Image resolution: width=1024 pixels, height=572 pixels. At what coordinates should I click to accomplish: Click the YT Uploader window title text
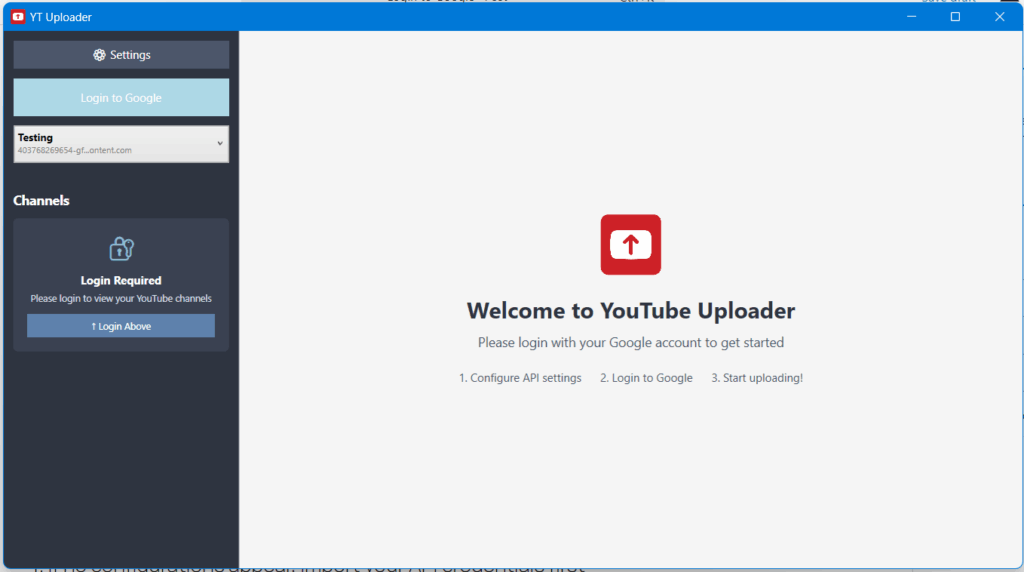click(61, 17)
